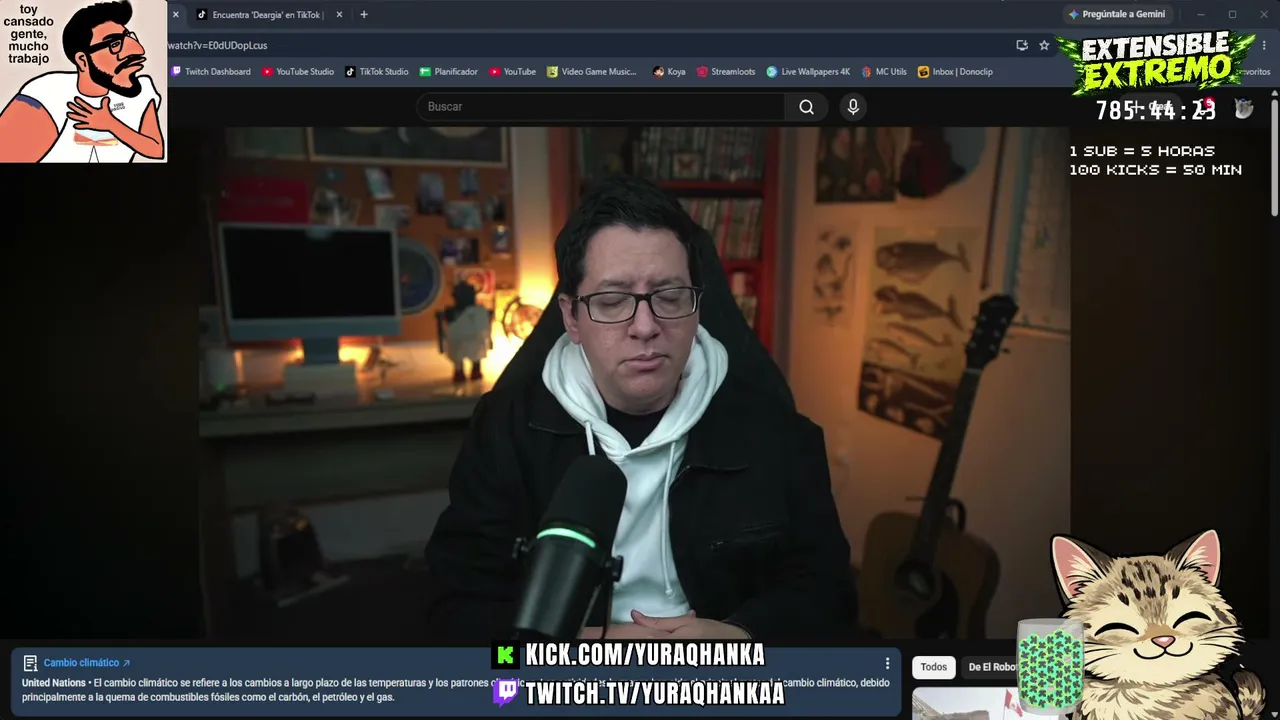The image size is (1280, 720).
Task: Select the 'De El Robot' filter chip
Action: [992, 667]
